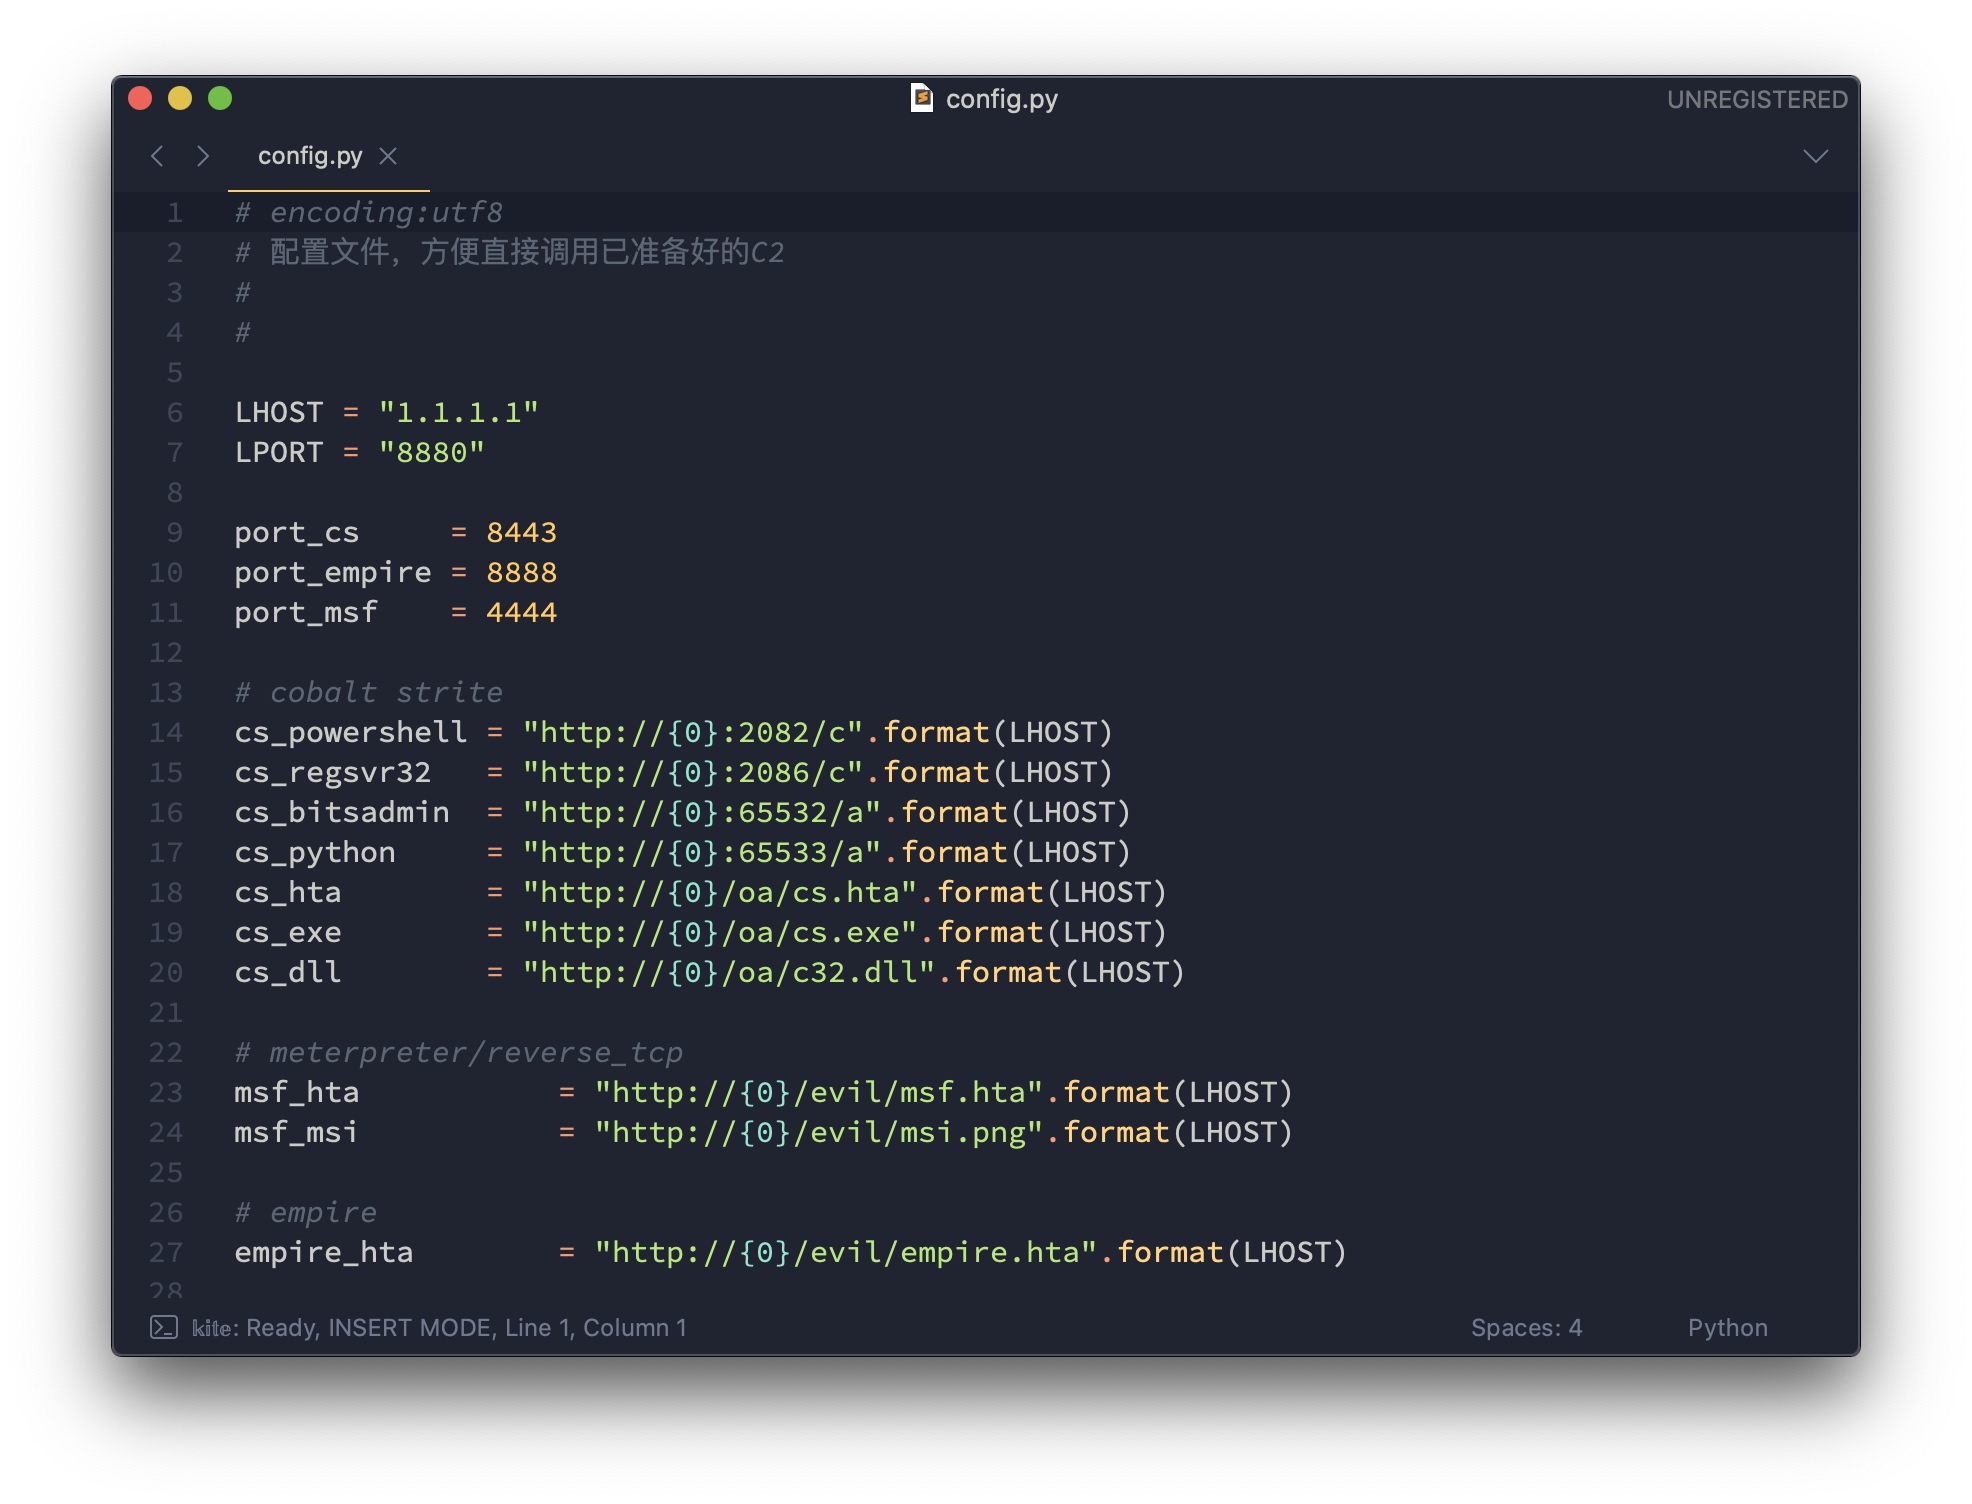Open the Spaces: 4 indentation menu
The image size is (1972, 1504).
click(1525, 1327)
